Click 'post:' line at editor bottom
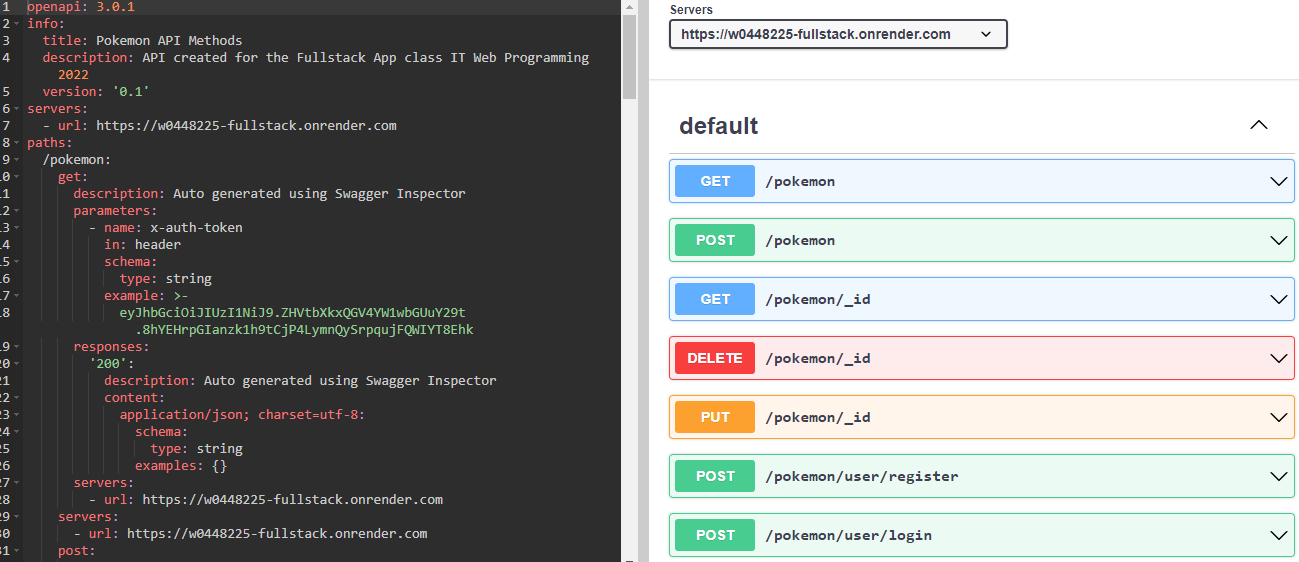This screenshot has height=562, width=1299. tap(77, 551)
